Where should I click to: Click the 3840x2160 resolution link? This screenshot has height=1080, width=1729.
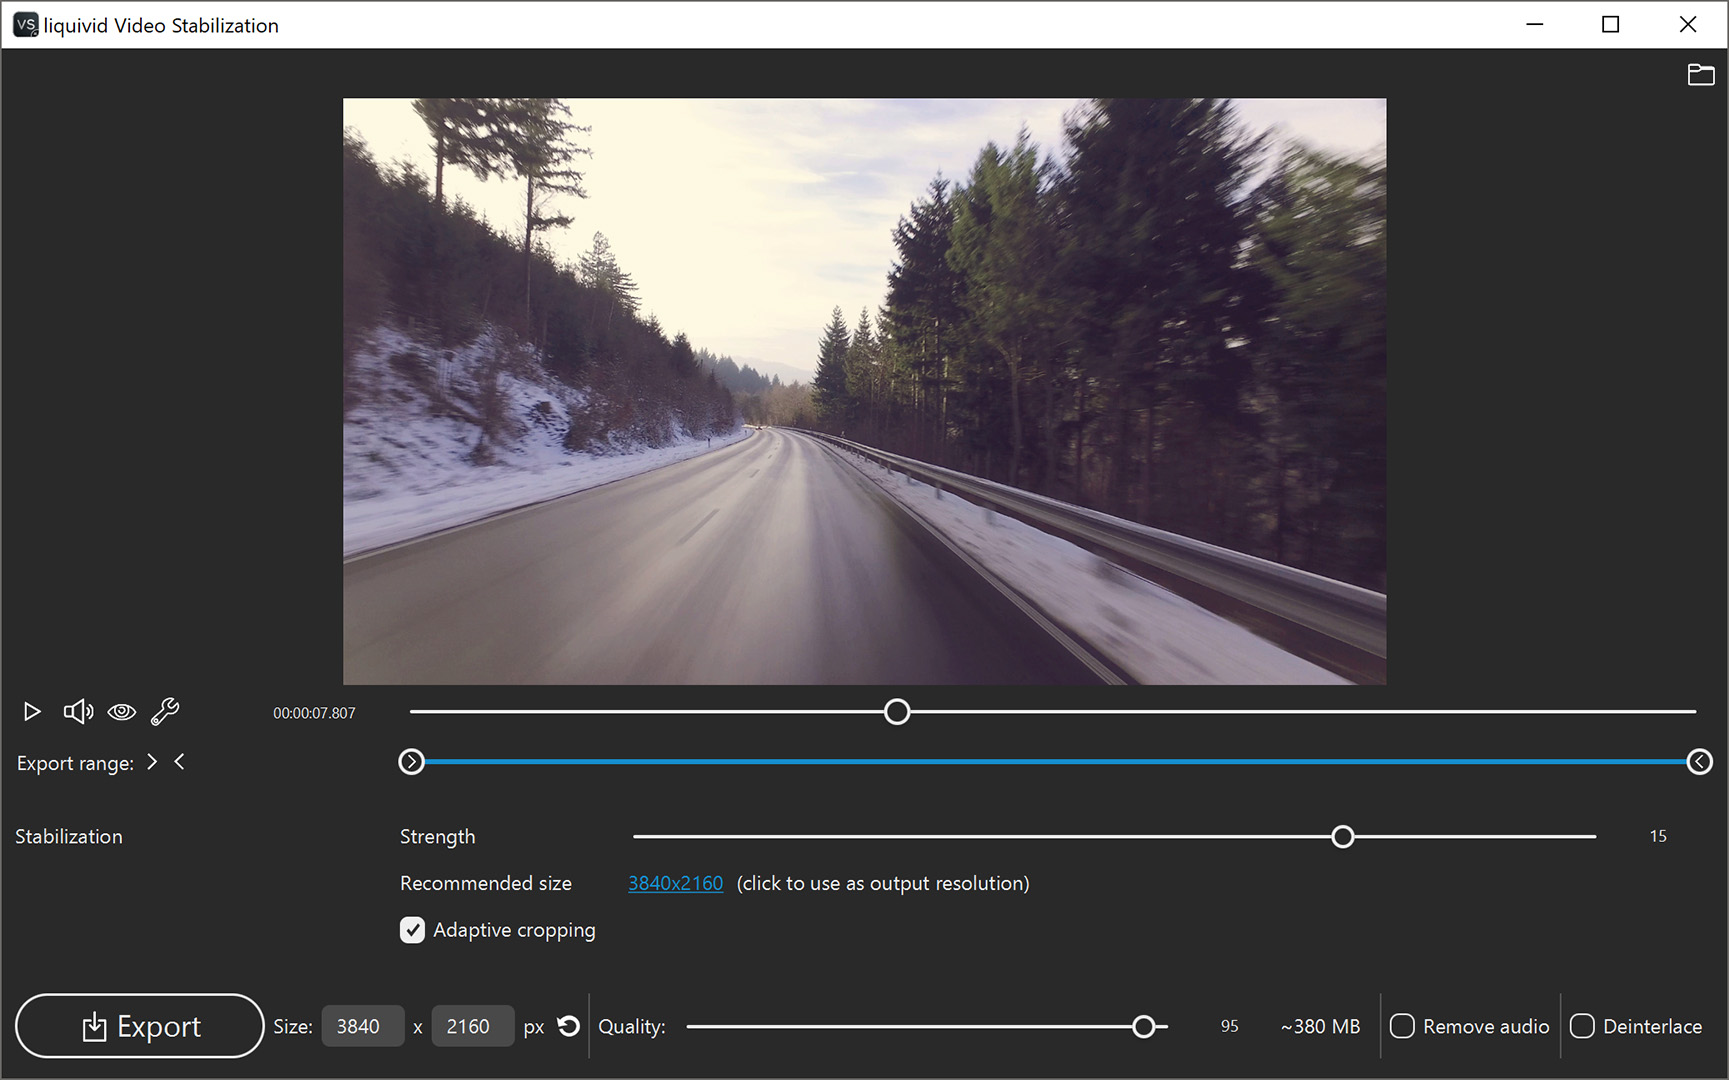[x=675, y=883]
